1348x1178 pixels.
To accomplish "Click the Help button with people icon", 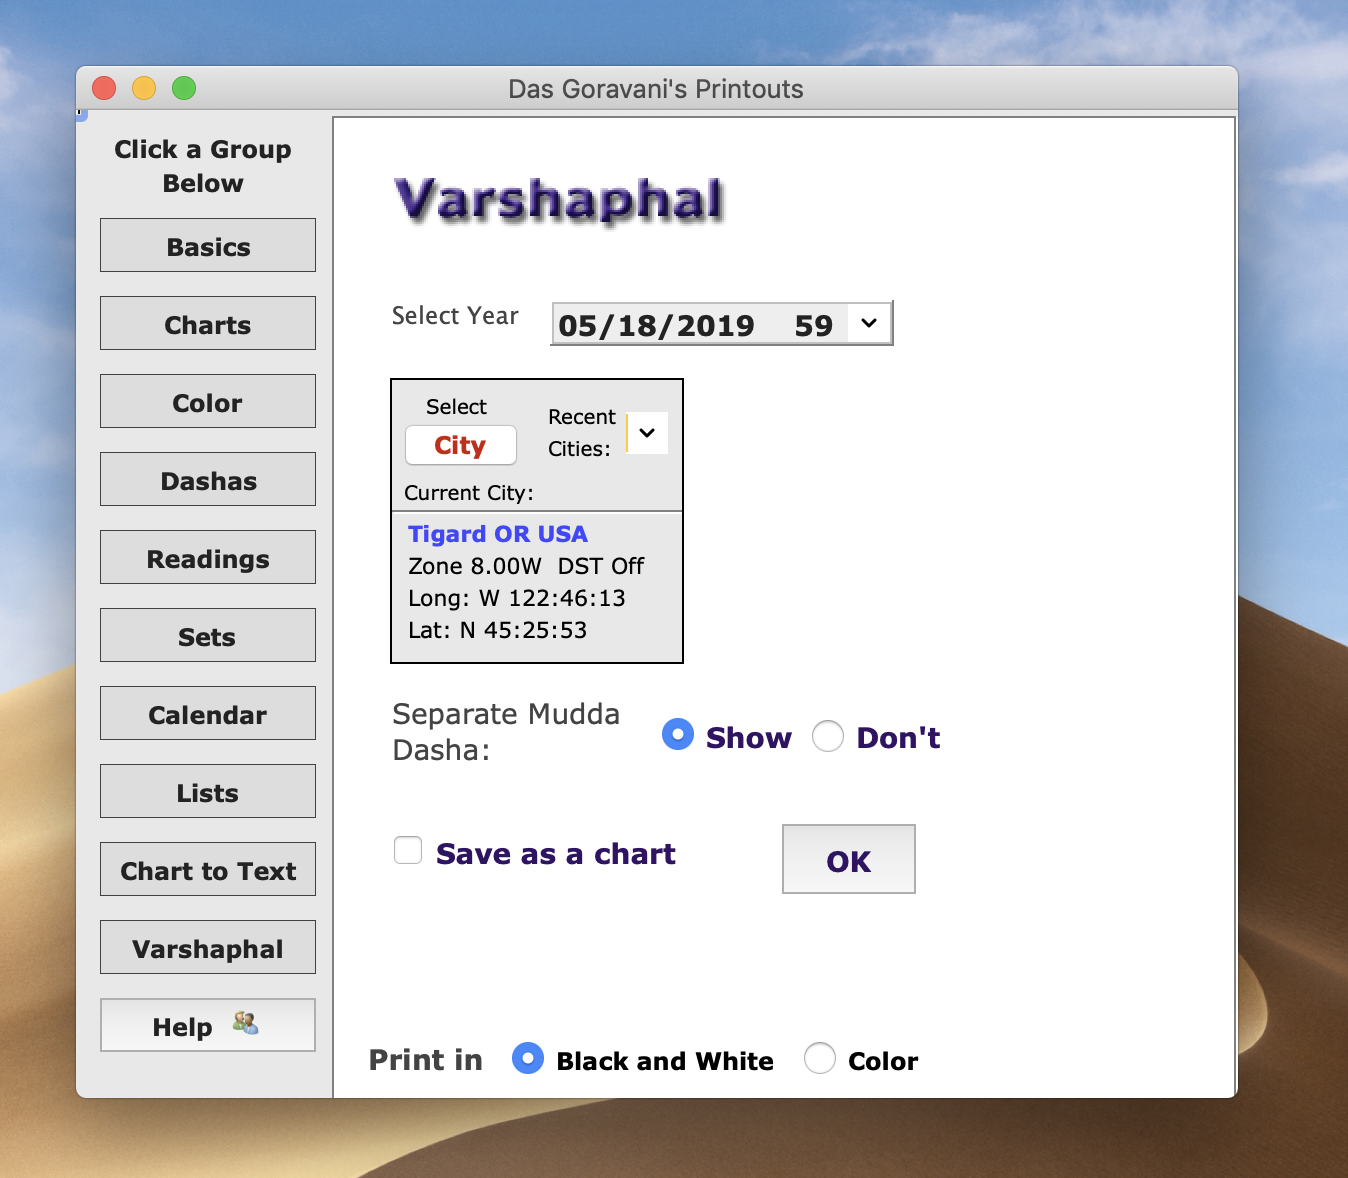I will [207, 1025].
